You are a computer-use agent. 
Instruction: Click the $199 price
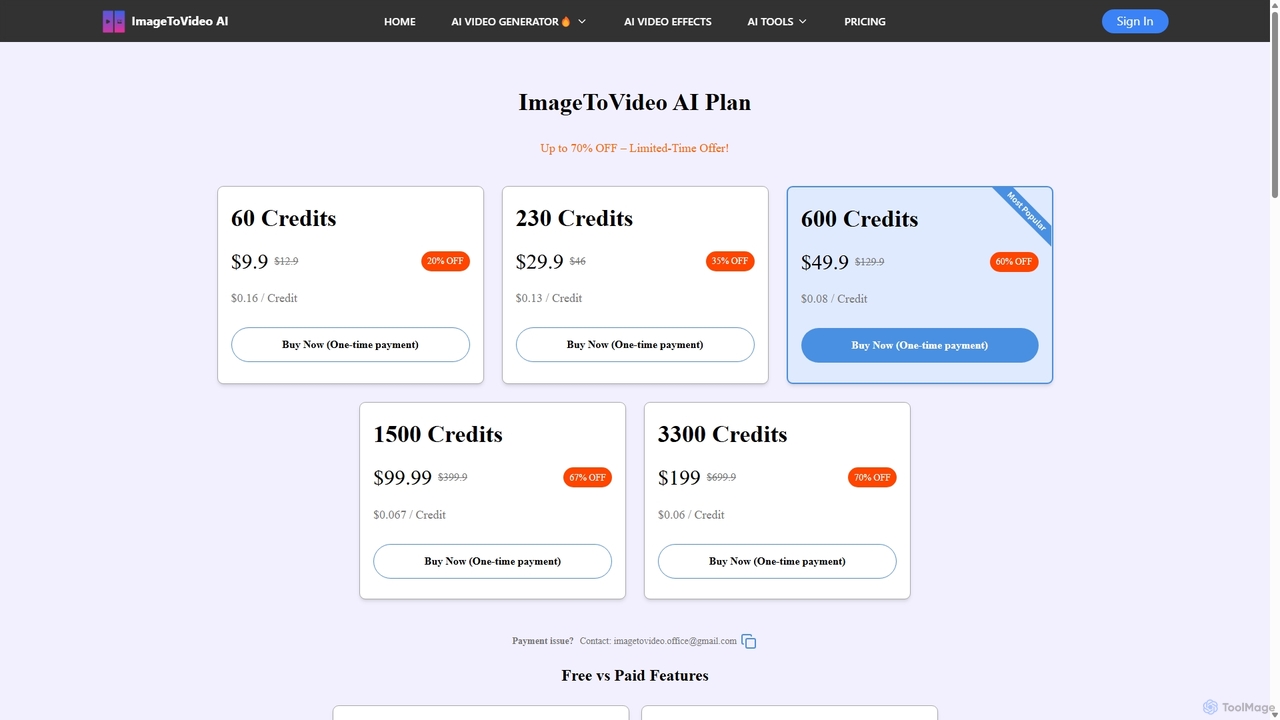click(x=679, y=478)
